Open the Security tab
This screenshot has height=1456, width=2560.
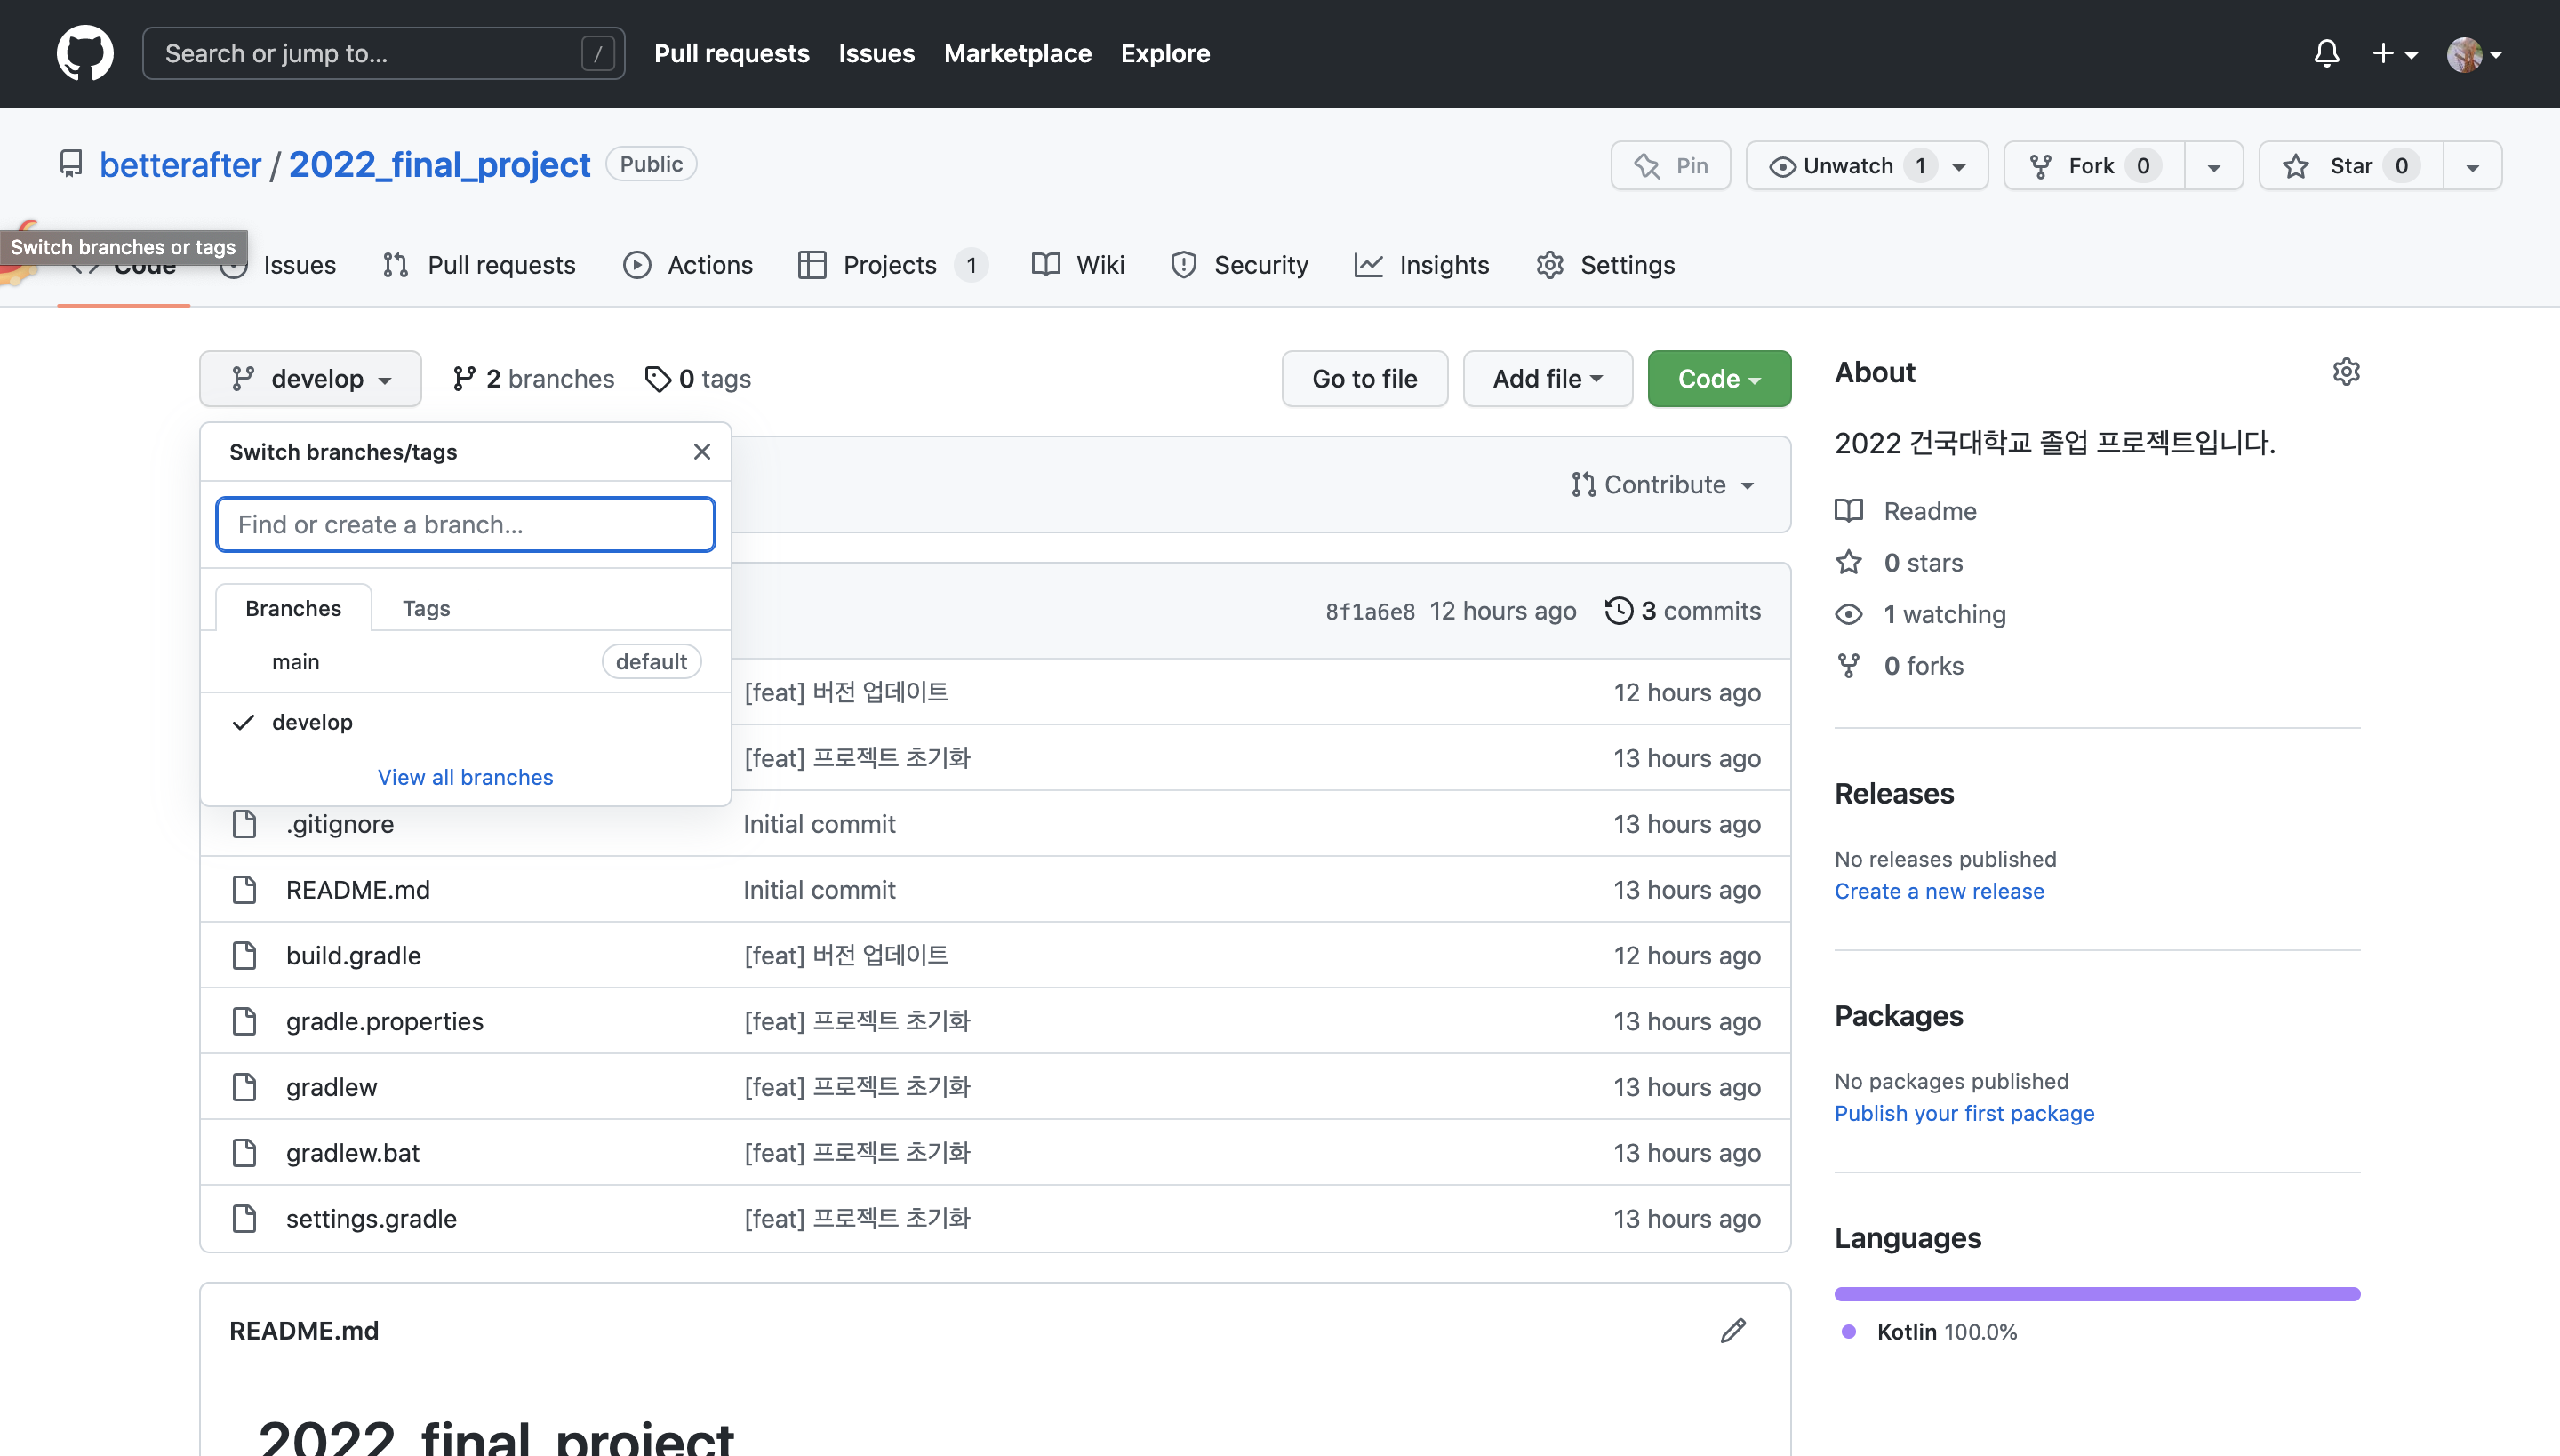[1239, 264]
